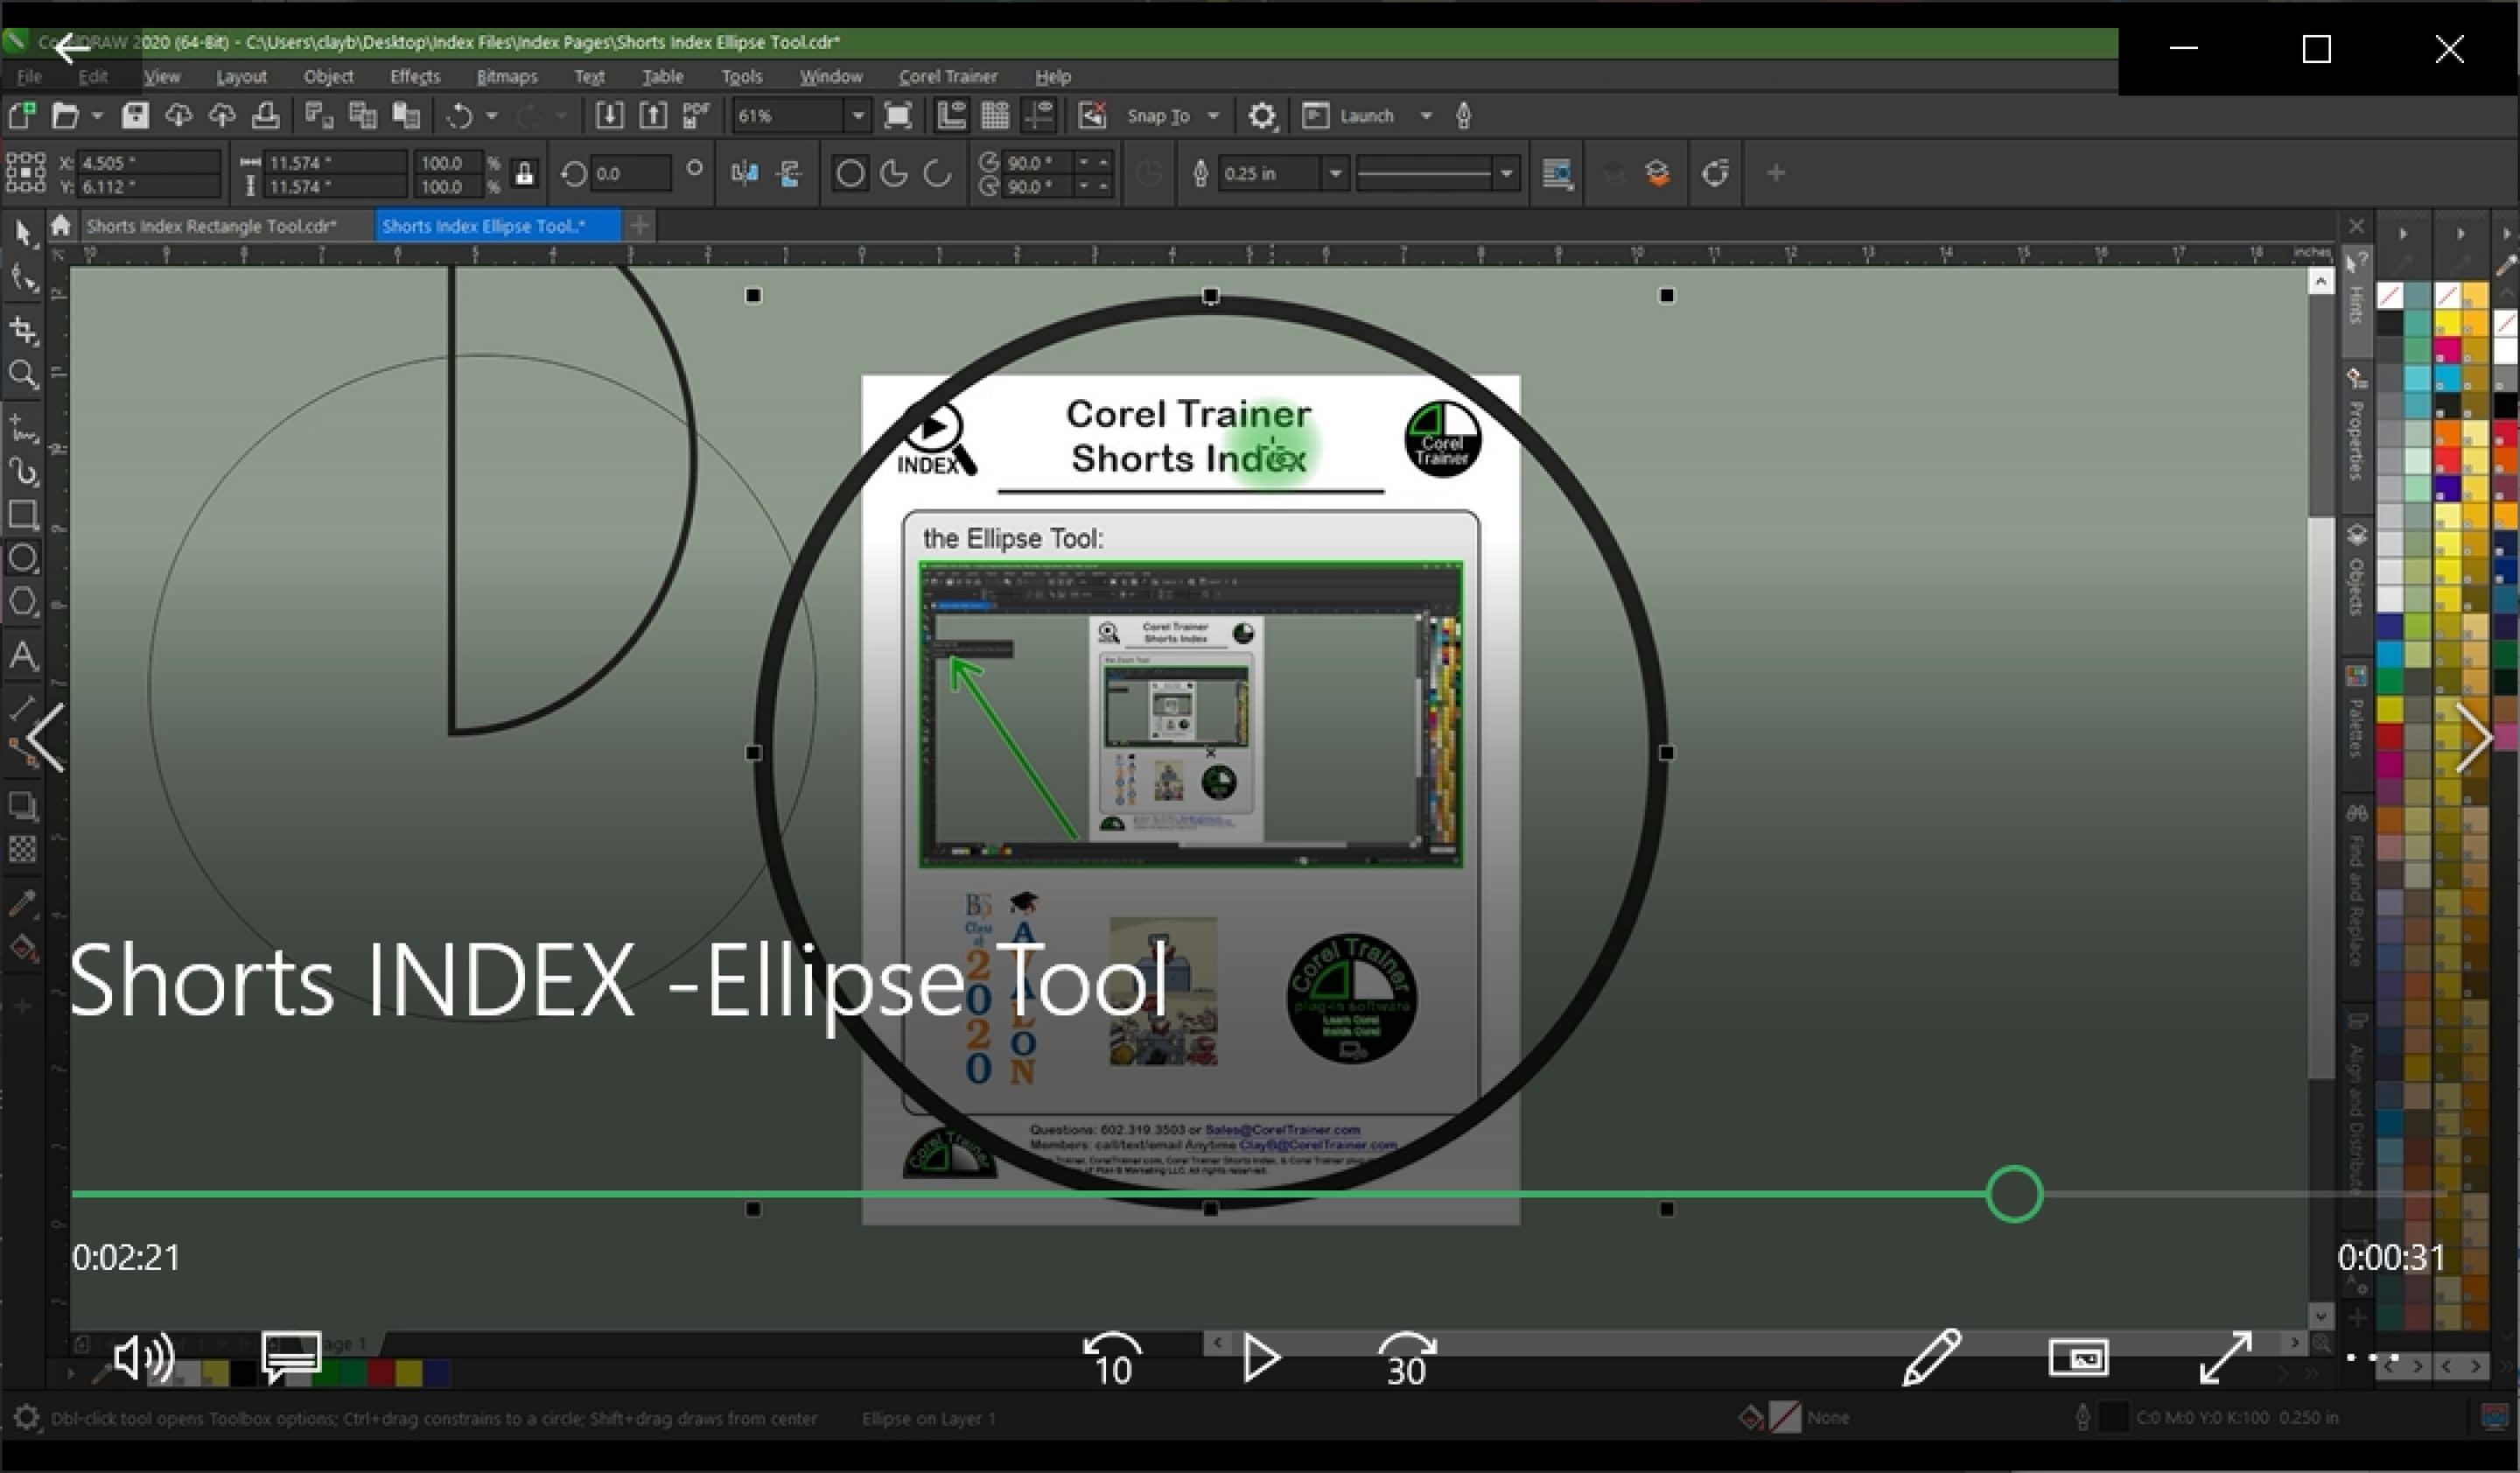Click the Full-Screen Preview icon
This screenshot has height=1473, width=2520.
coord(898,116)
